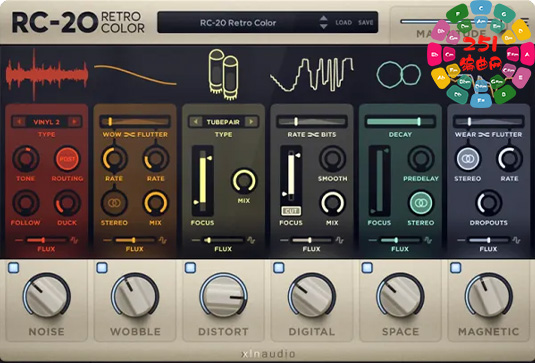Toggle the Wobble stereo button
The image size is (535, 363).
tap(114, 203)
